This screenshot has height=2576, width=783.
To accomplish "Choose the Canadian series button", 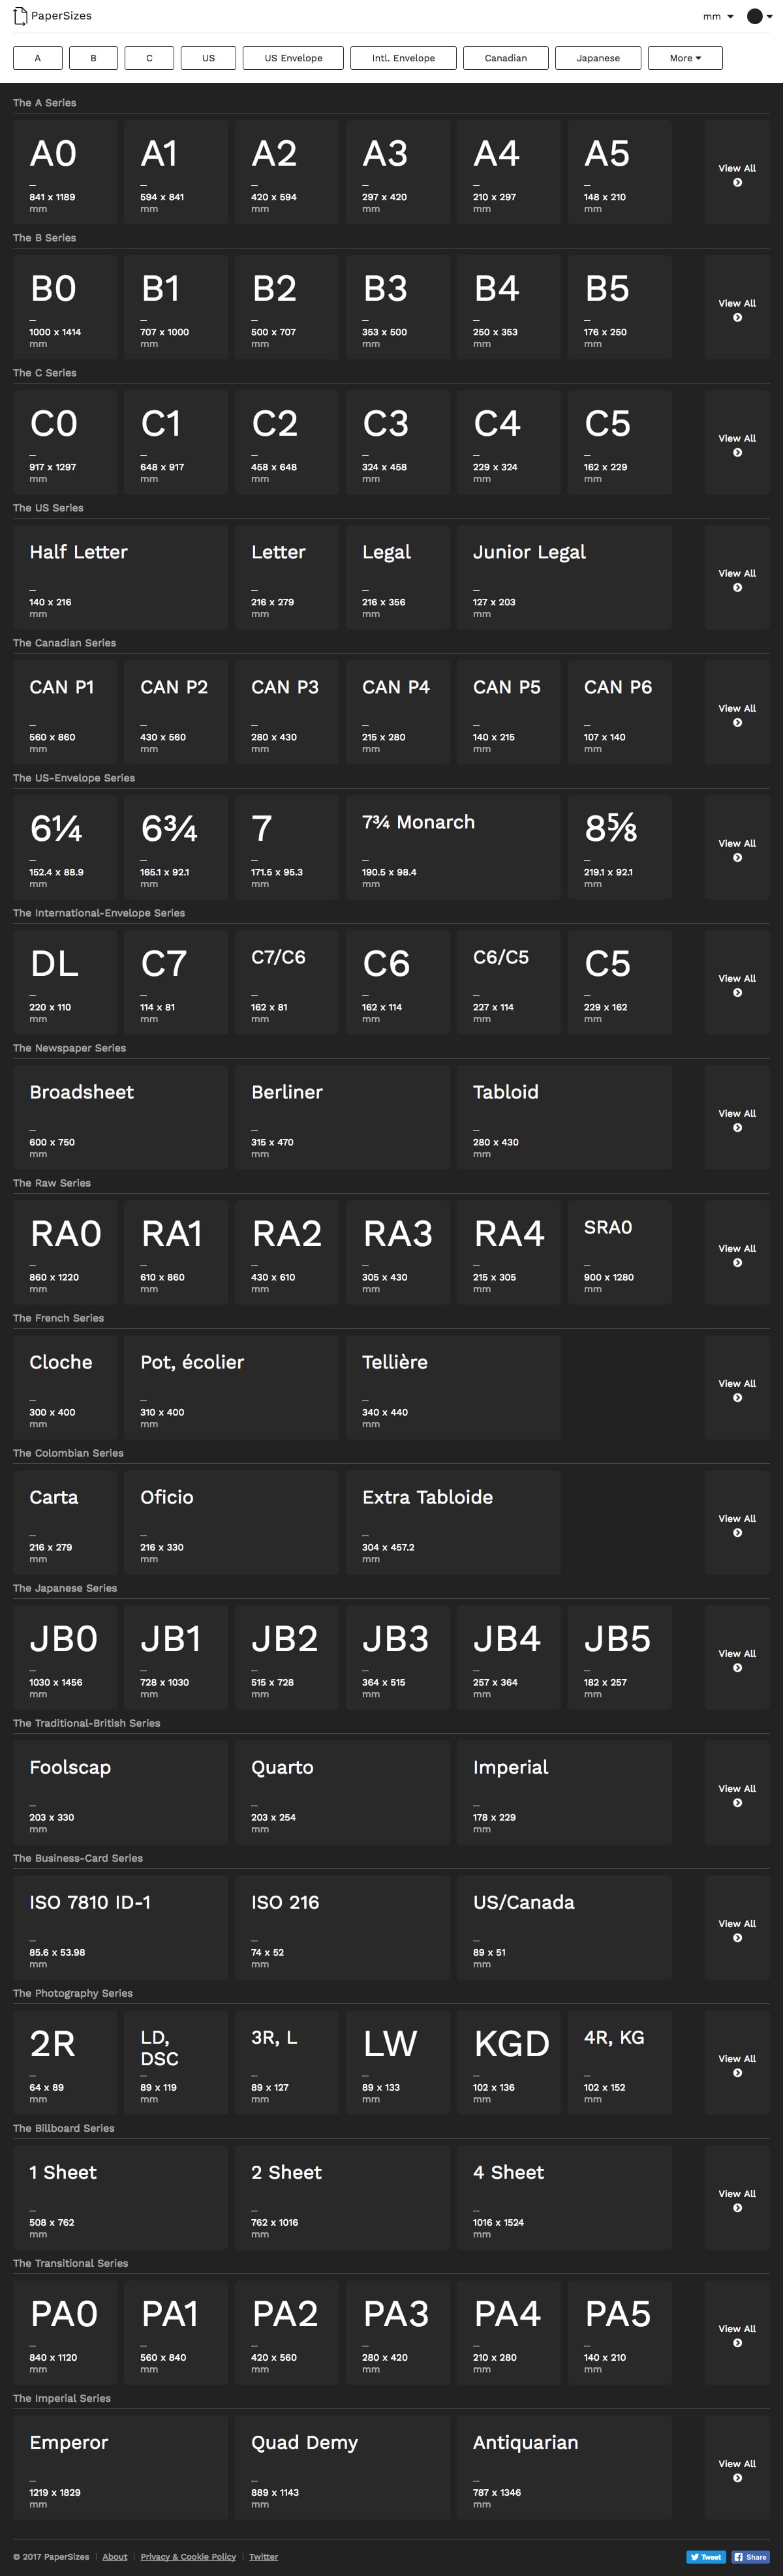I will [505, 58].
